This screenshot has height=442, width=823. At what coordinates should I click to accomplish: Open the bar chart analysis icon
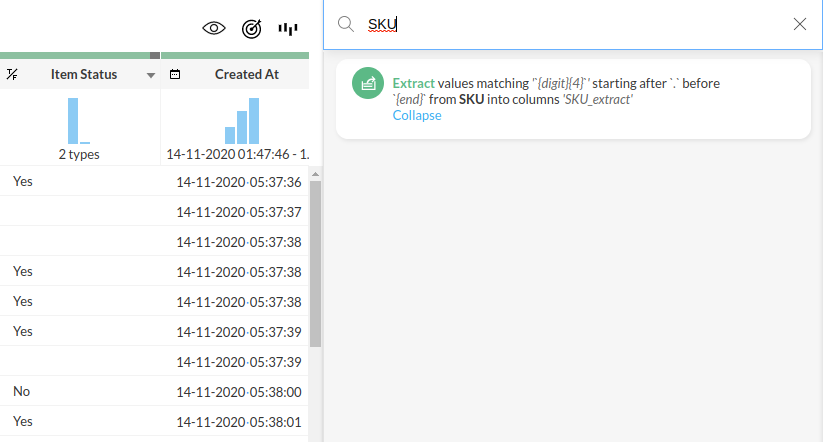click(x=288, y=29)
